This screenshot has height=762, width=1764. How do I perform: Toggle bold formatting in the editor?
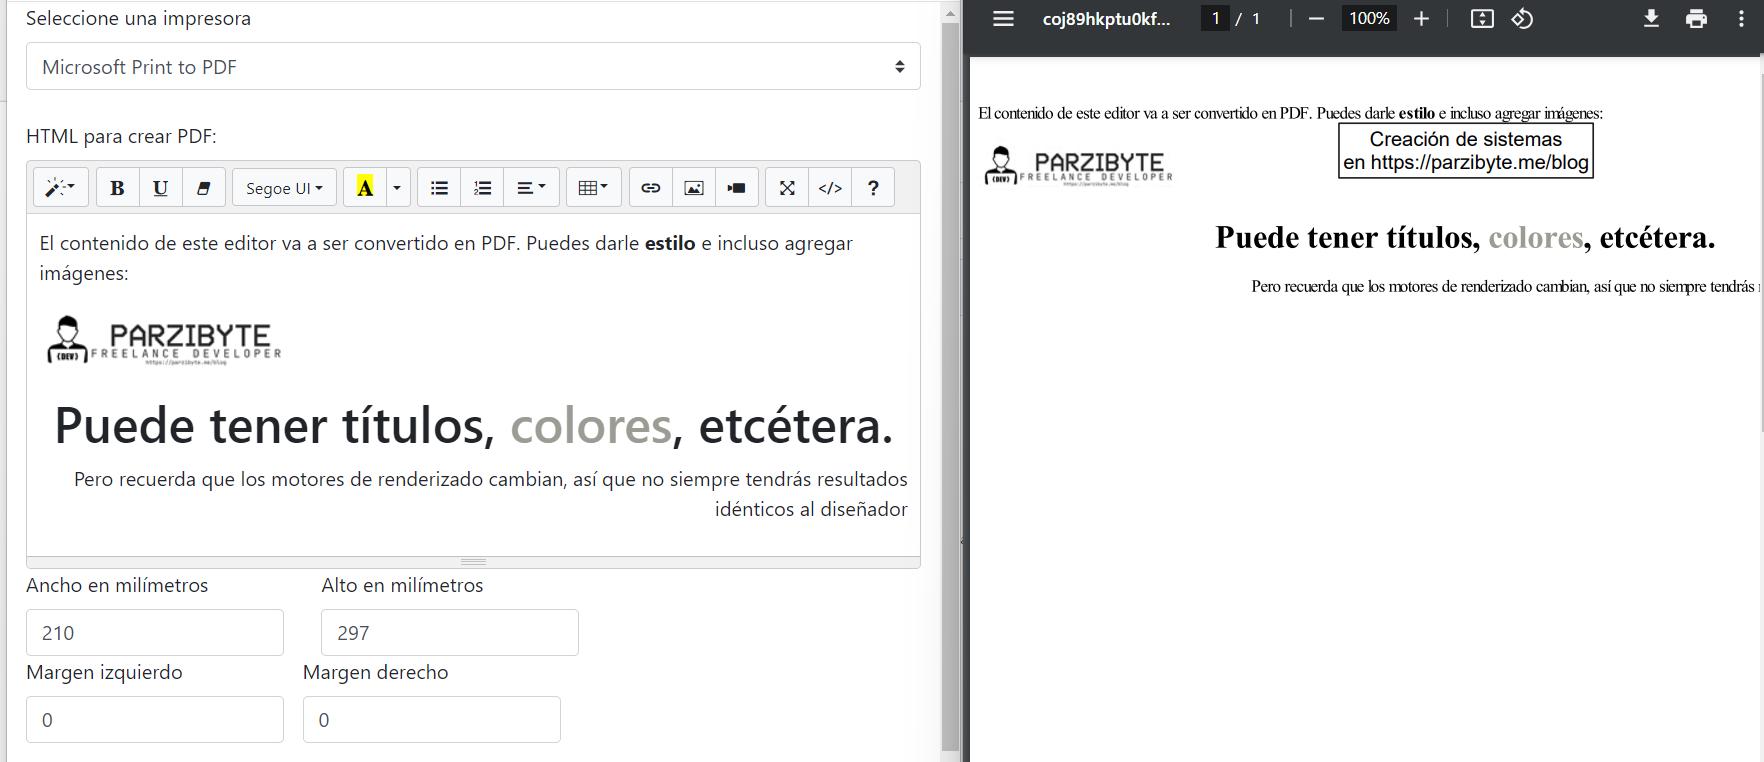117,188
